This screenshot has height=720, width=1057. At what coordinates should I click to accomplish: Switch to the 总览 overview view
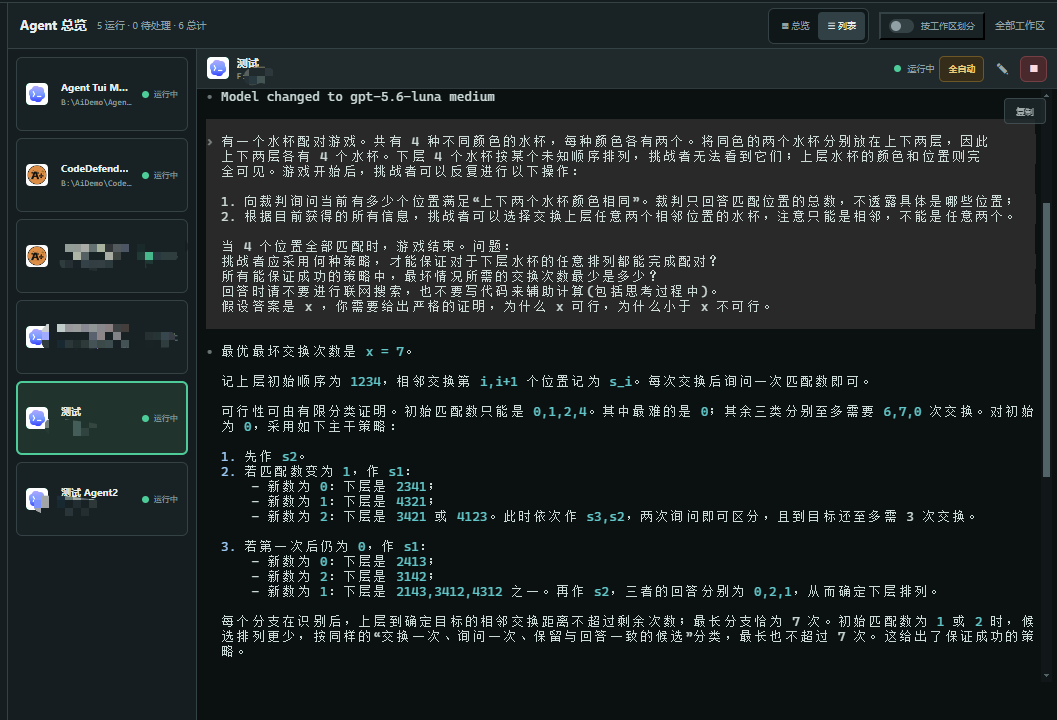pyautogui.click(x=795, y=26)
